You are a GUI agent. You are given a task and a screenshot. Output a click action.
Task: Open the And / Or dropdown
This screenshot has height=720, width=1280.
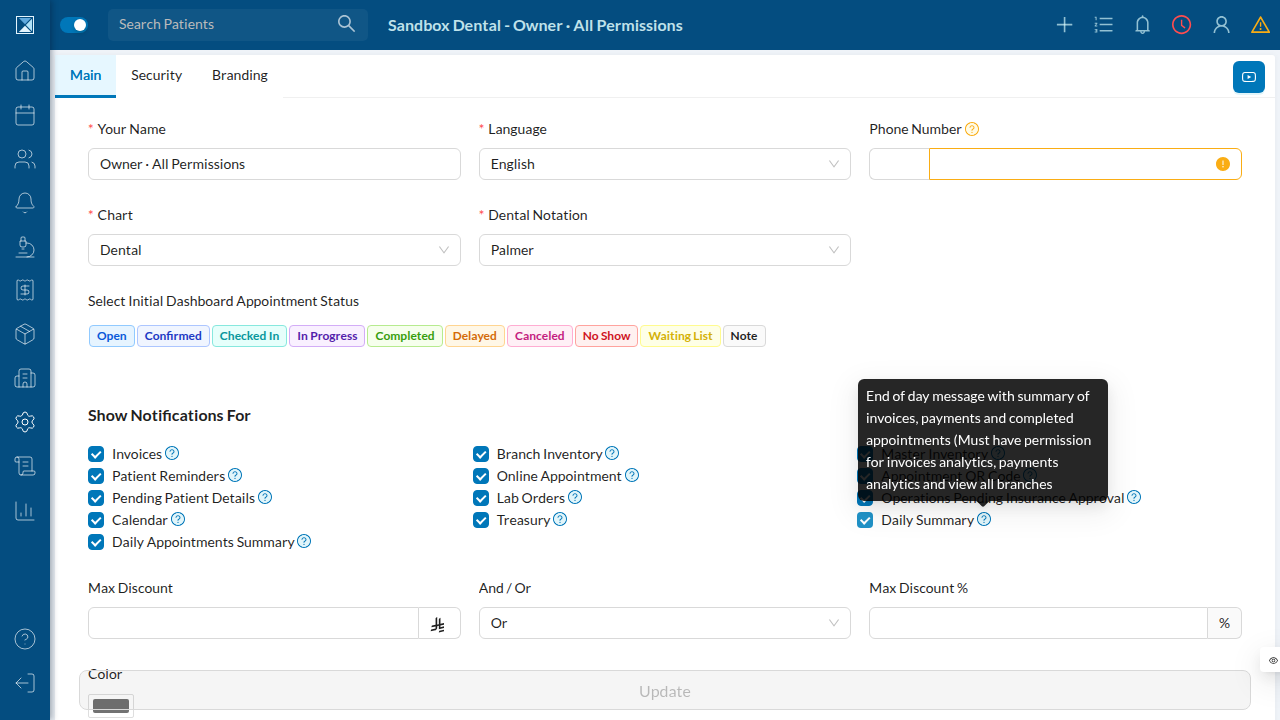click(x=665, y=623)
